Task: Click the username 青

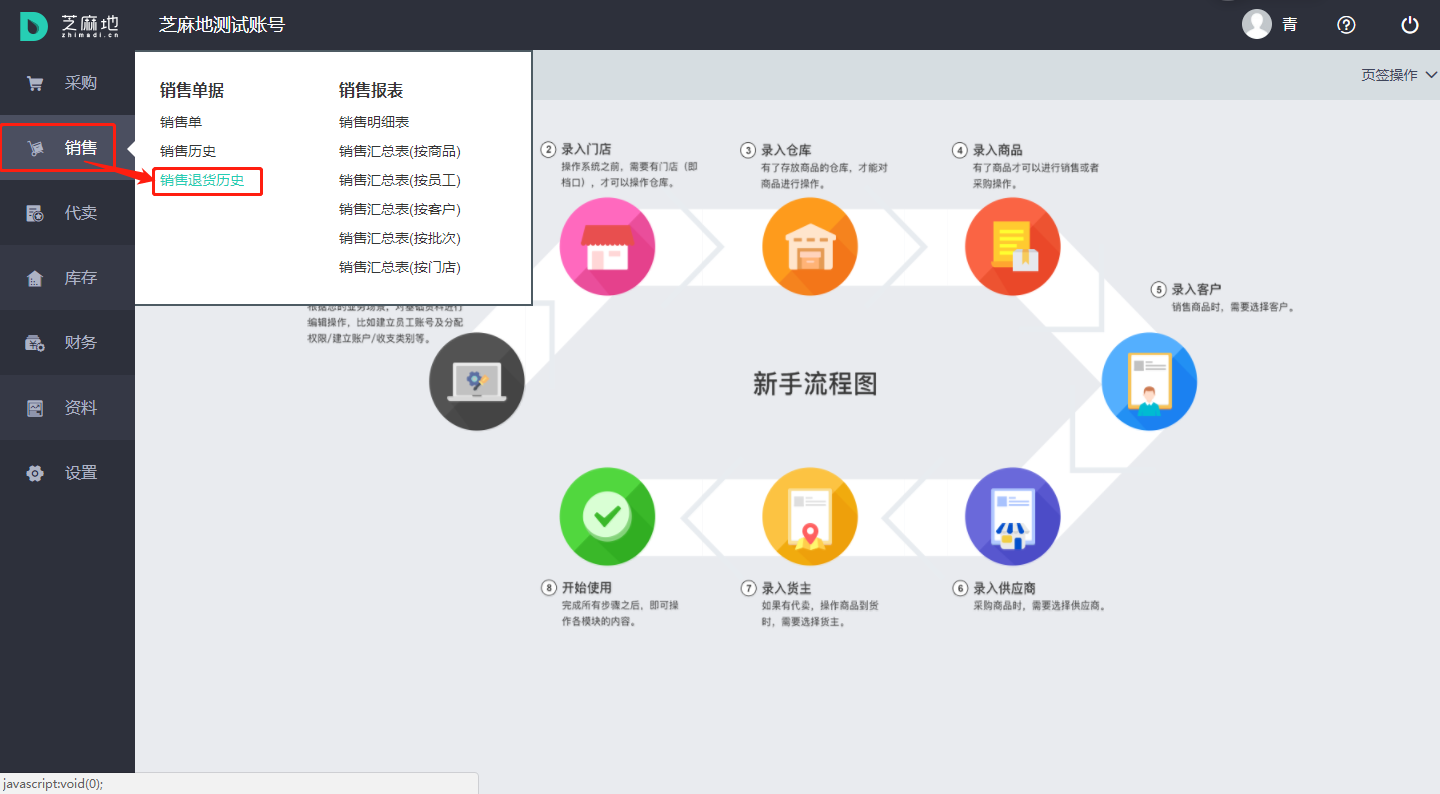Action: [1290, 25]
